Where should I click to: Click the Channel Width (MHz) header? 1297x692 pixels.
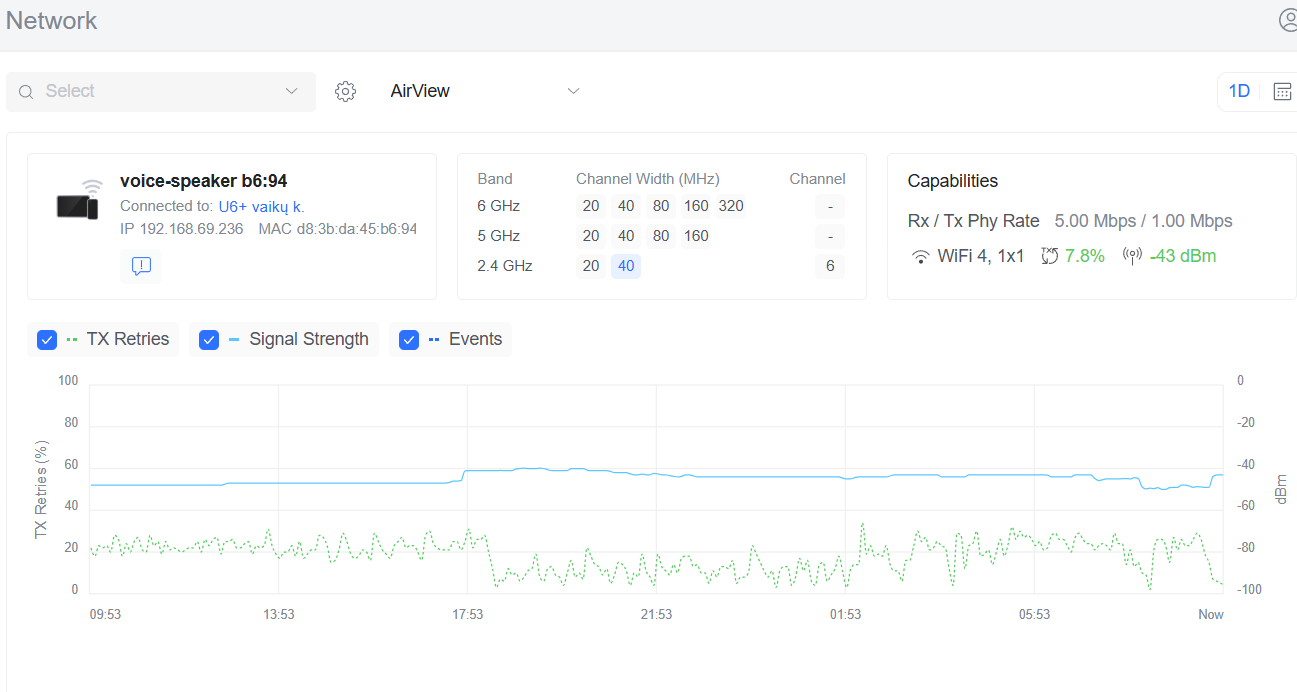[648, 179]
